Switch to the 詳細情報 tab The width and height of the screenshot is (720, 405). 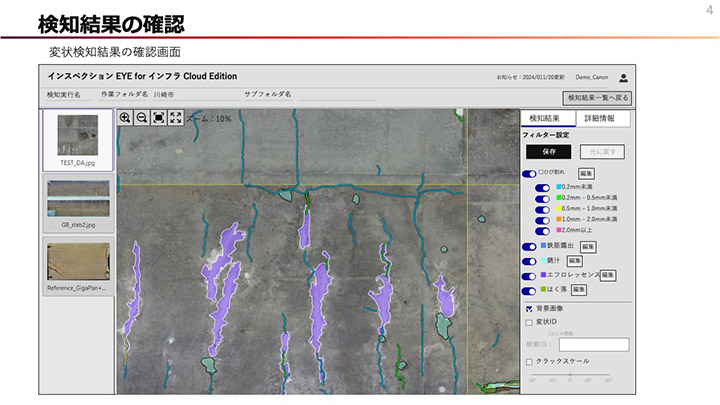[600, 118]
